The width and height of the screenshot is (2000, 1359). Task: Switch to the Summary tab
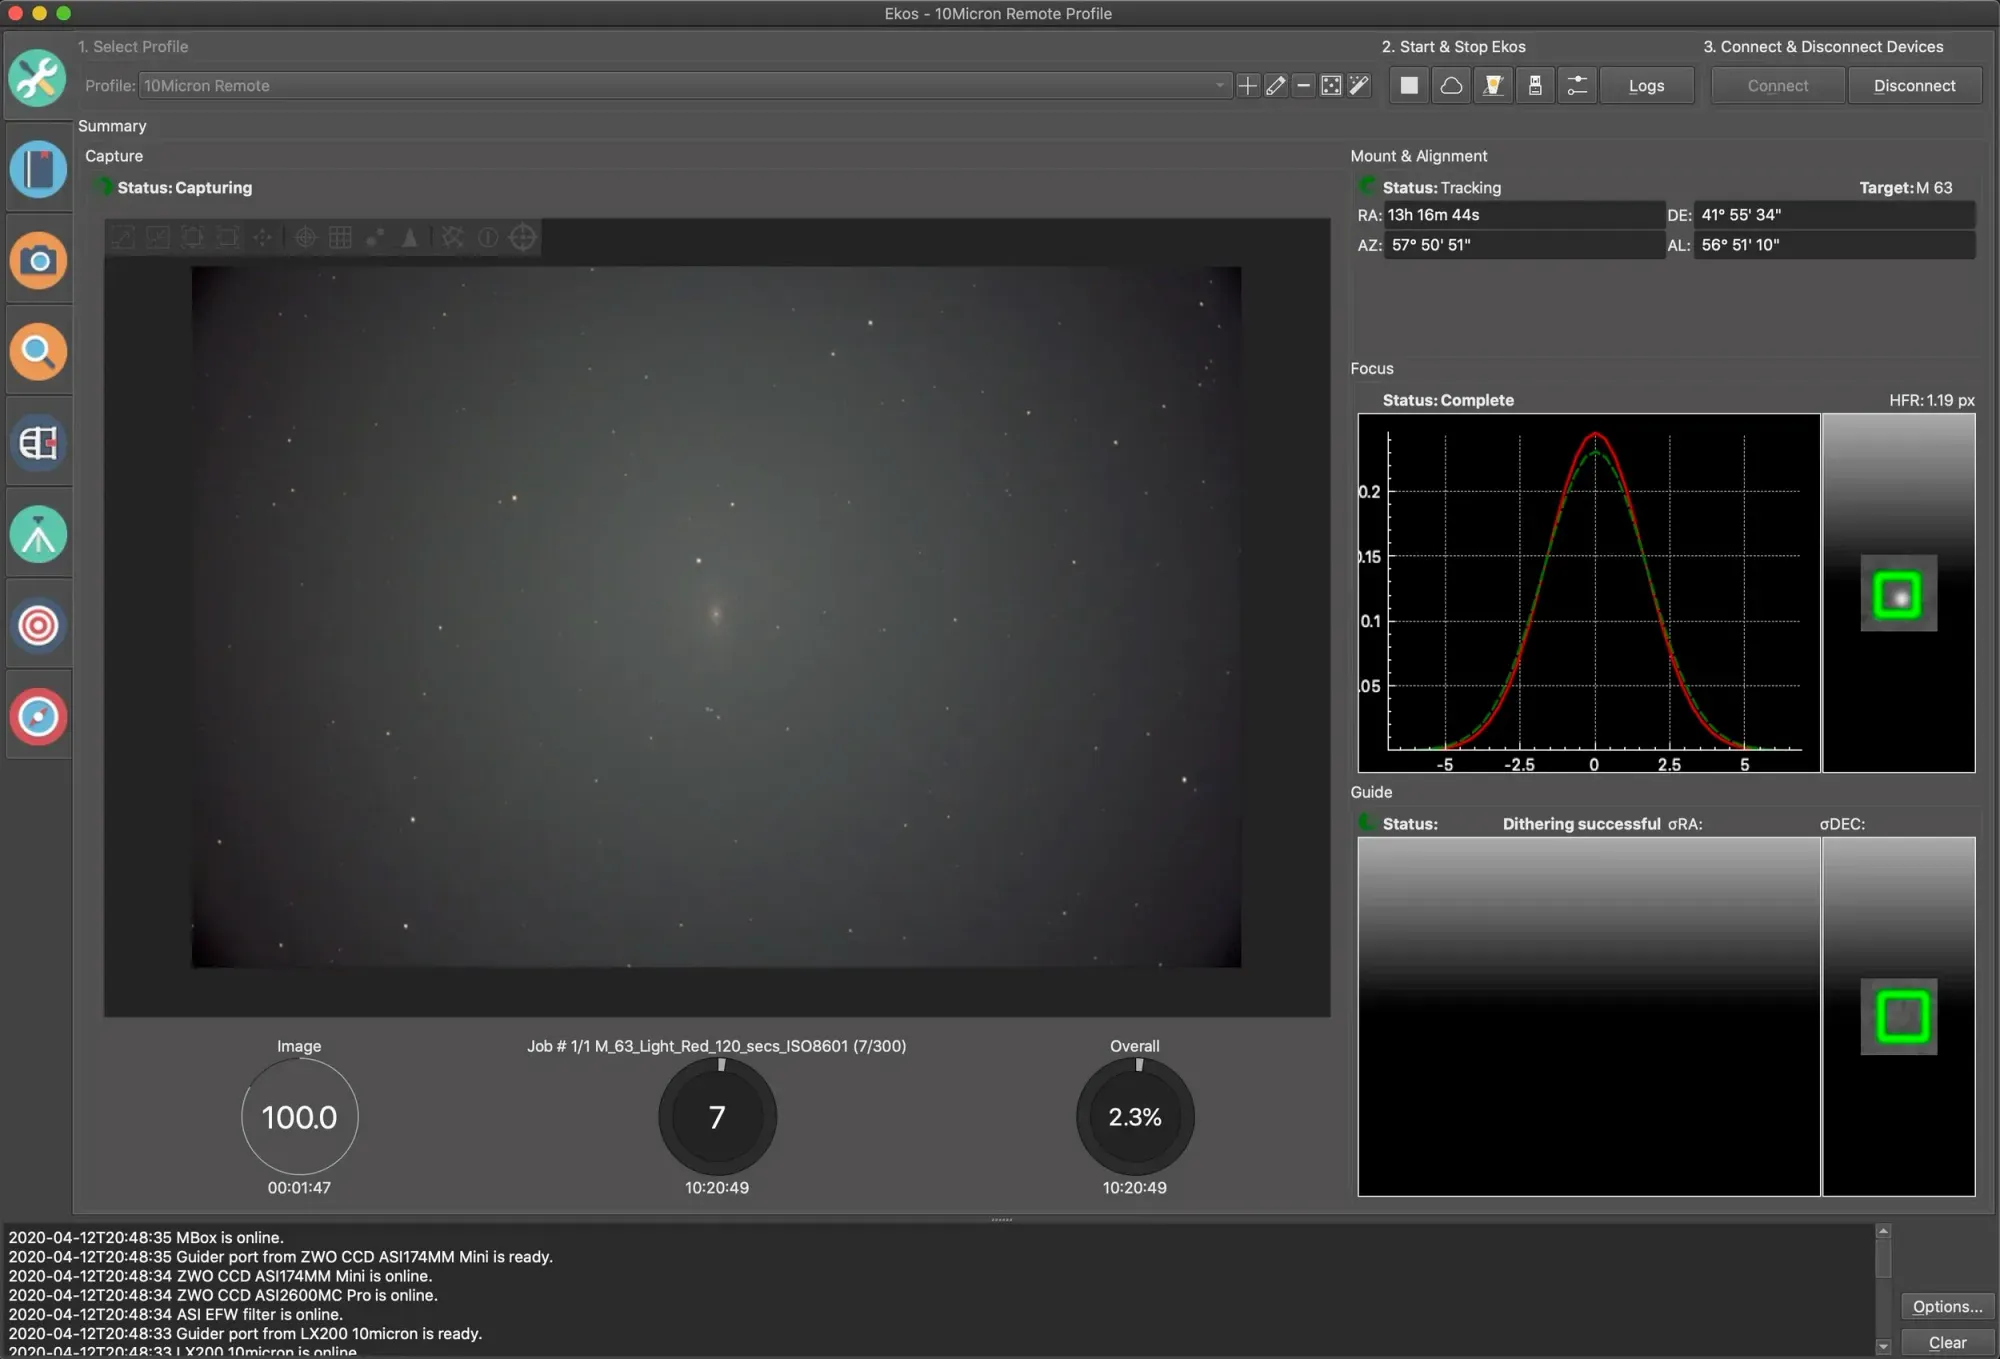coord(112,126)
